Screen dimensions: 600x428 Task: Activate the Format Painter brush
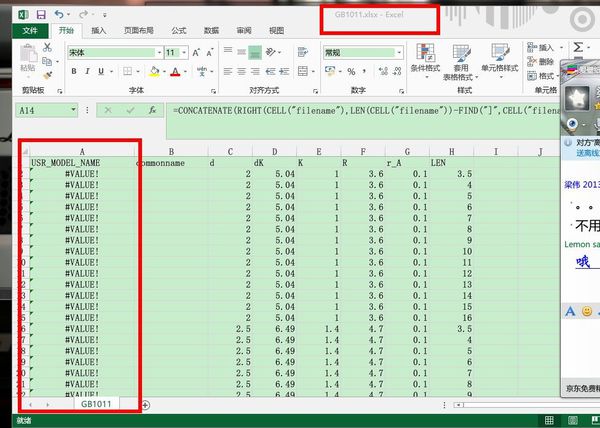(48, 75)
